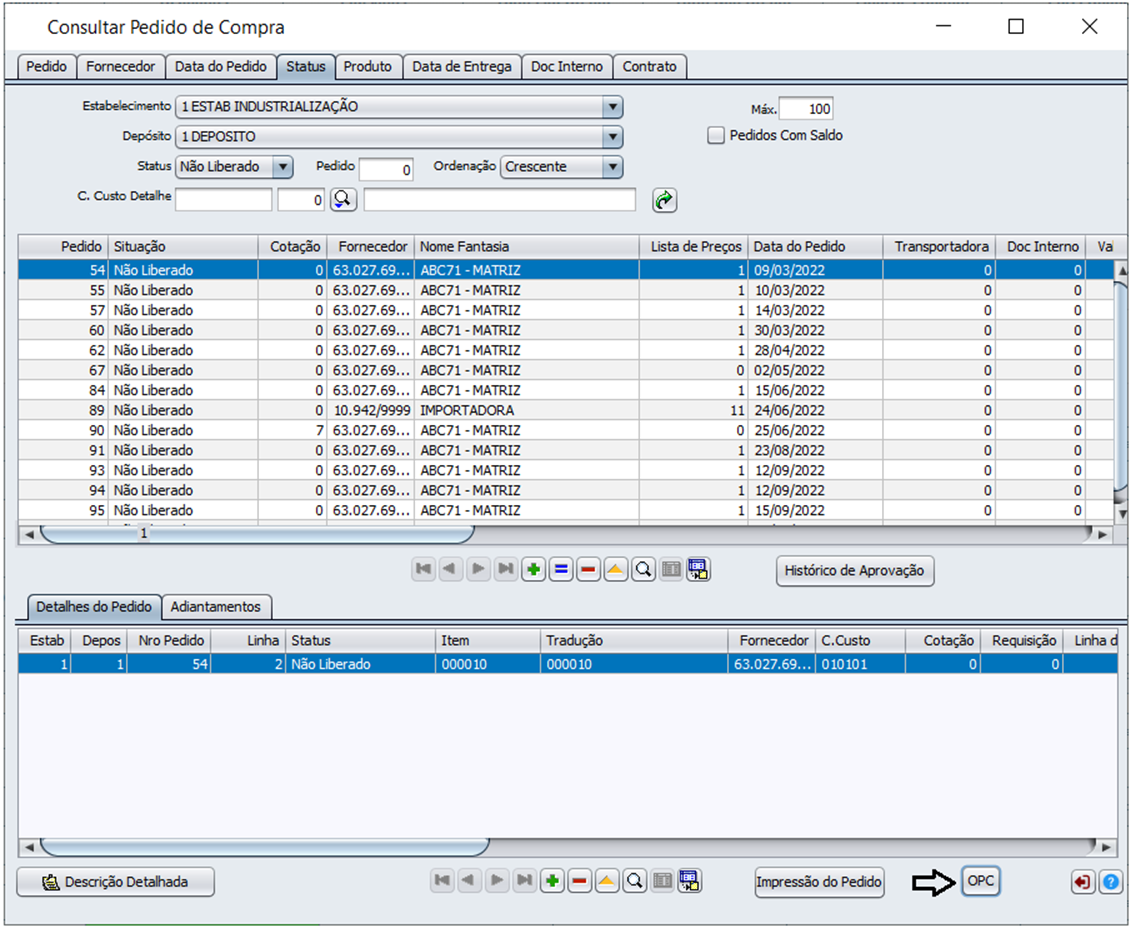Click the magnifier icon beside C. Custo Detalhe
The height and width of the screenshot is (928, 1131).
[343, 199]
